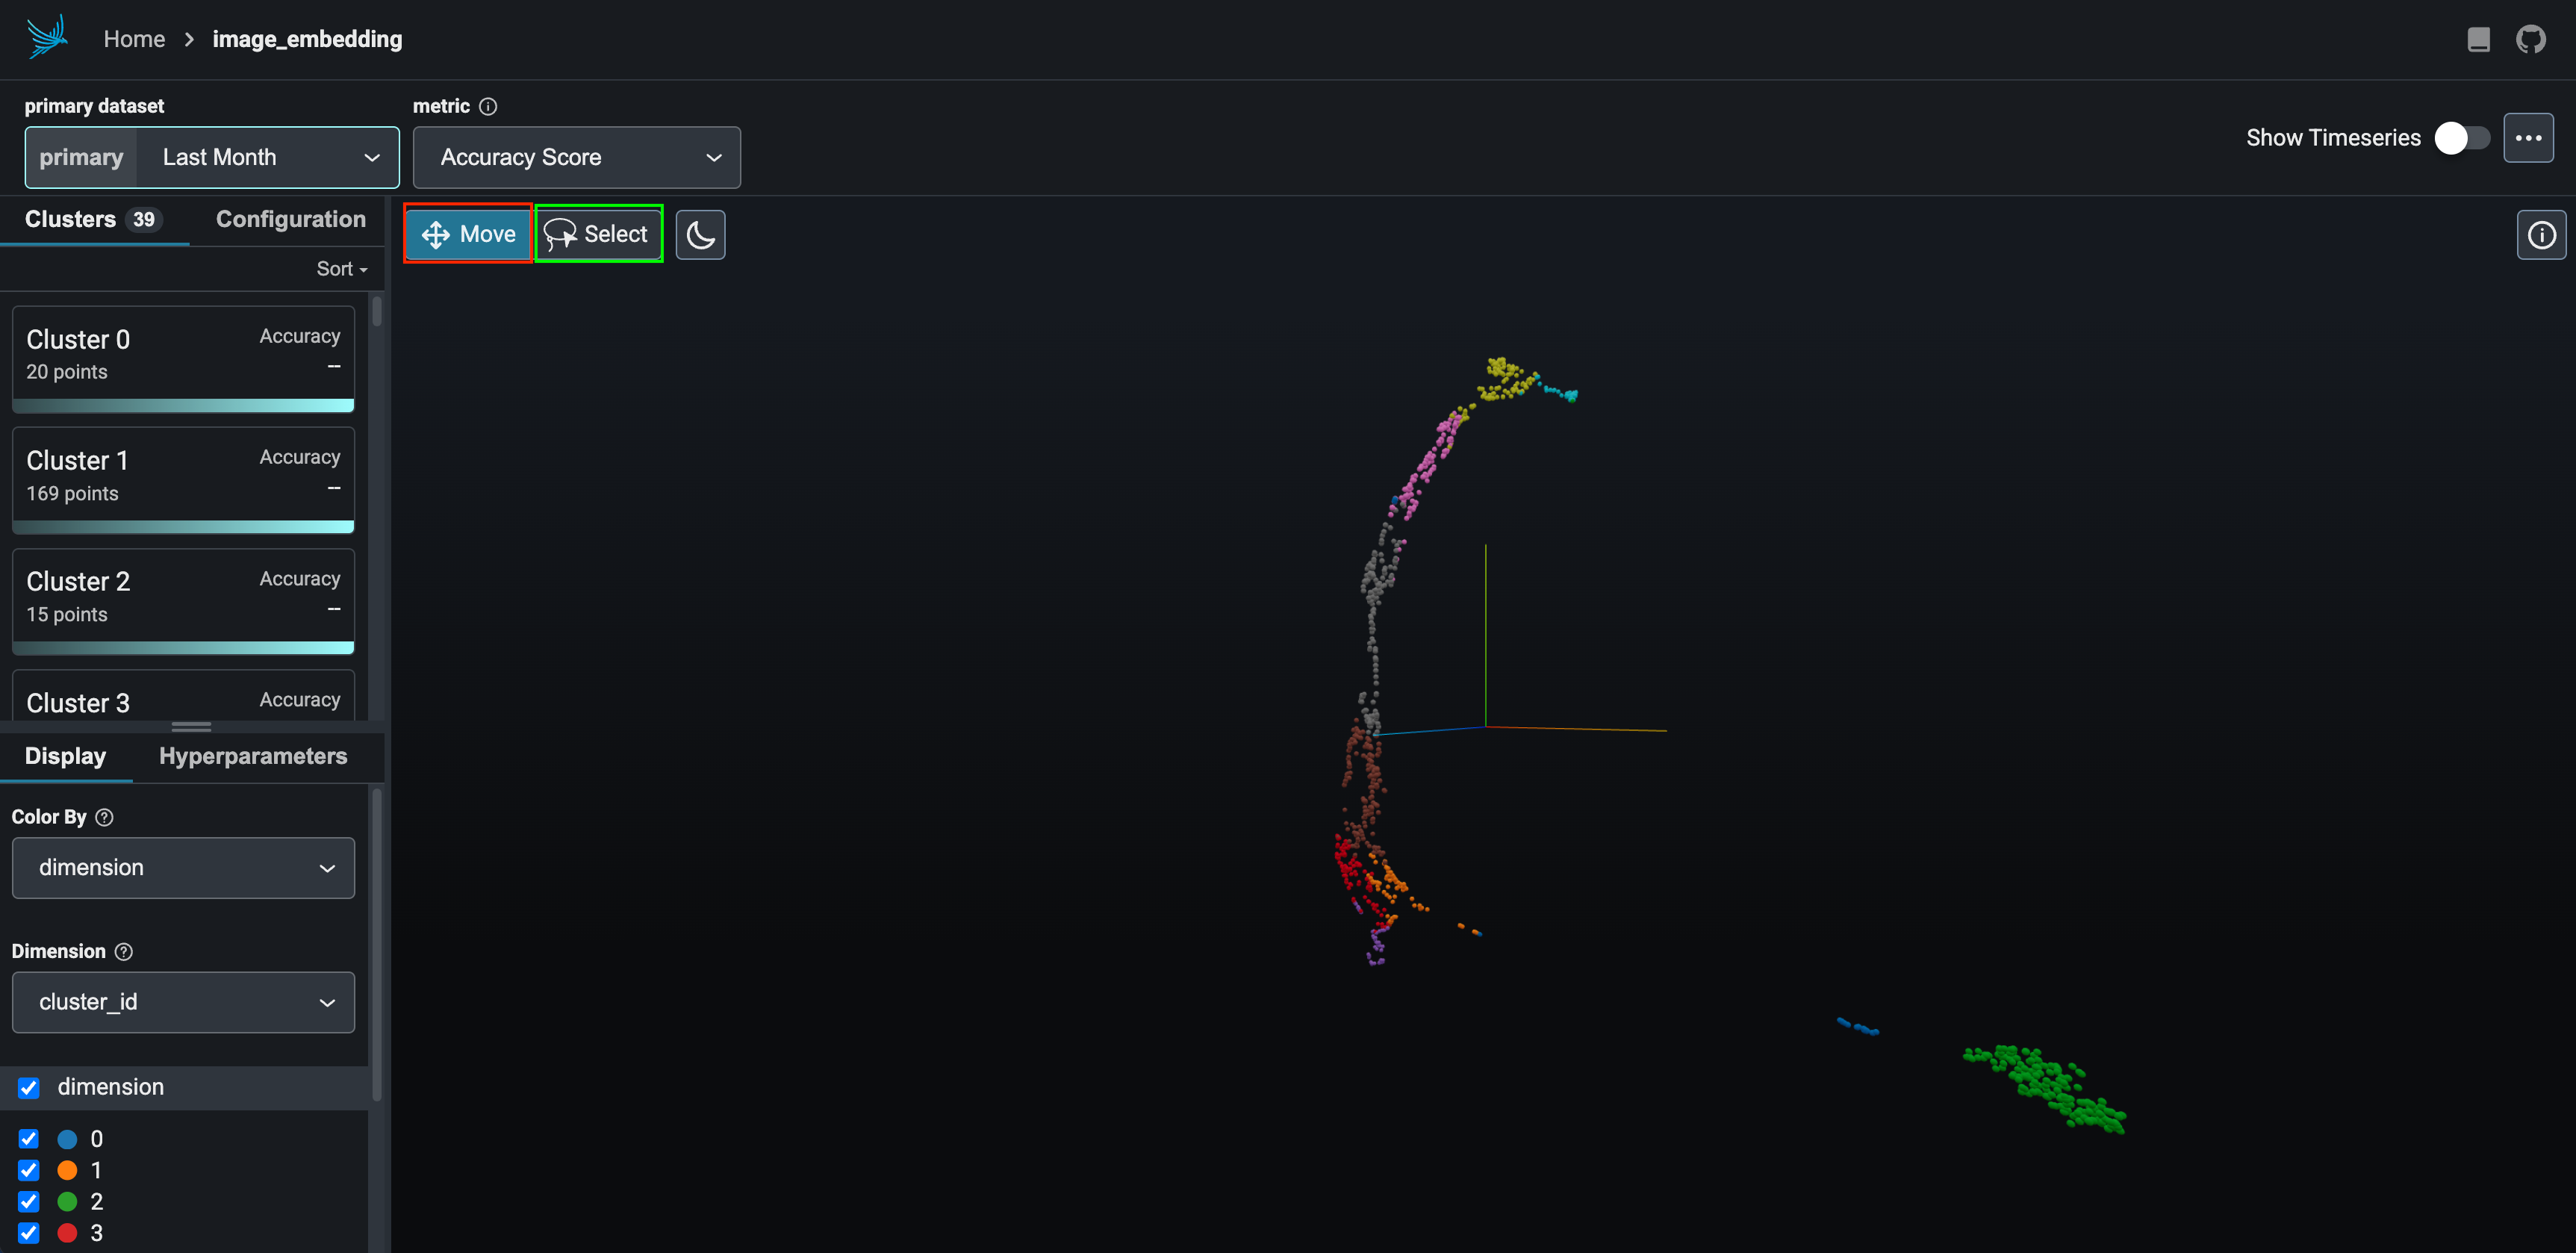Open the Accuracy Score metric dropdown
Screen dimensions: 2576x1253
(x=576, y=157)
